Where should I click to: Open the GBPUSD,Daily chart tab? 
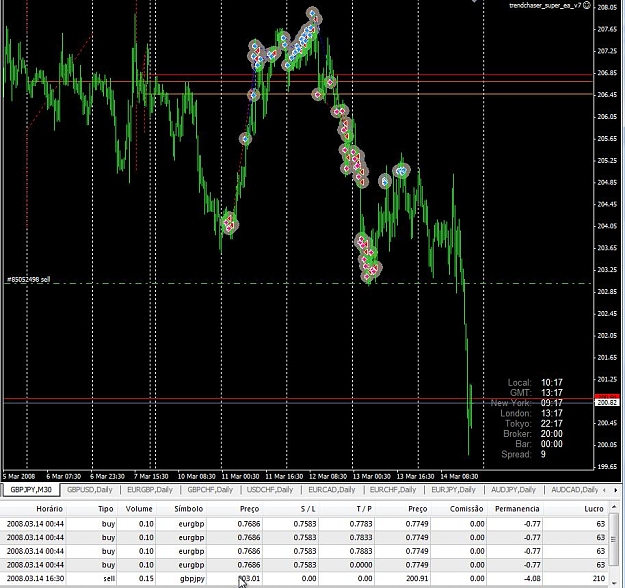[90, 490]
